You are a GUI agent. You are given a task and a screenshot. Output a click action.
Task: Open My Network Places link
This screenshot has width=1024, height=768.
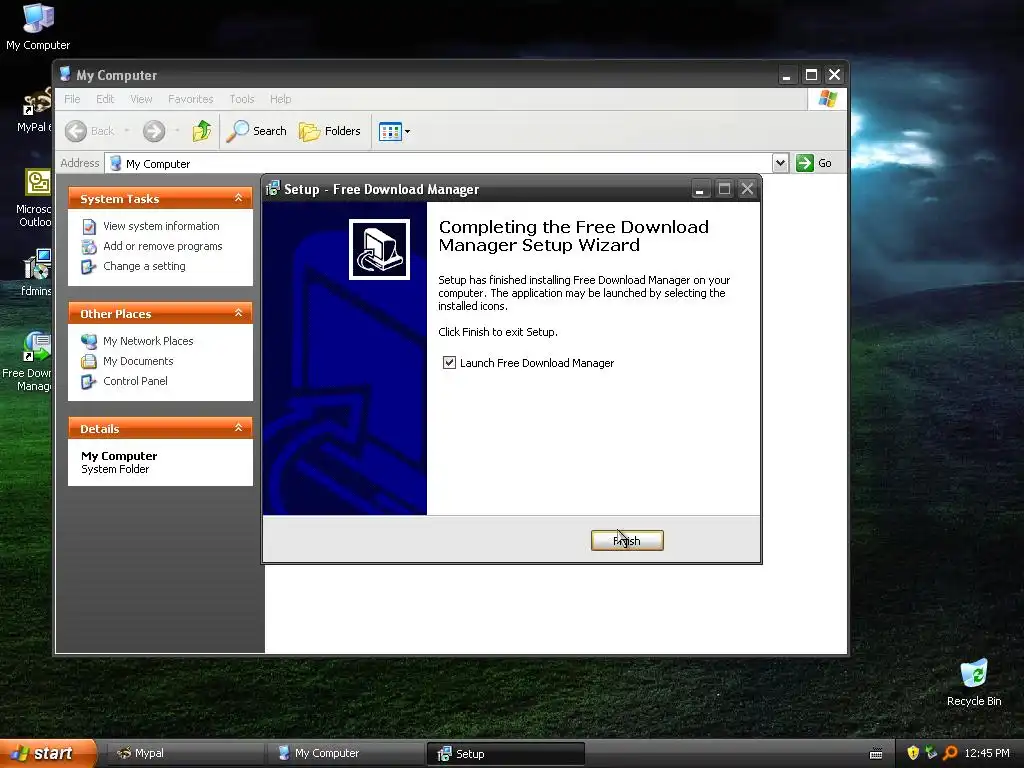(148, 341)
